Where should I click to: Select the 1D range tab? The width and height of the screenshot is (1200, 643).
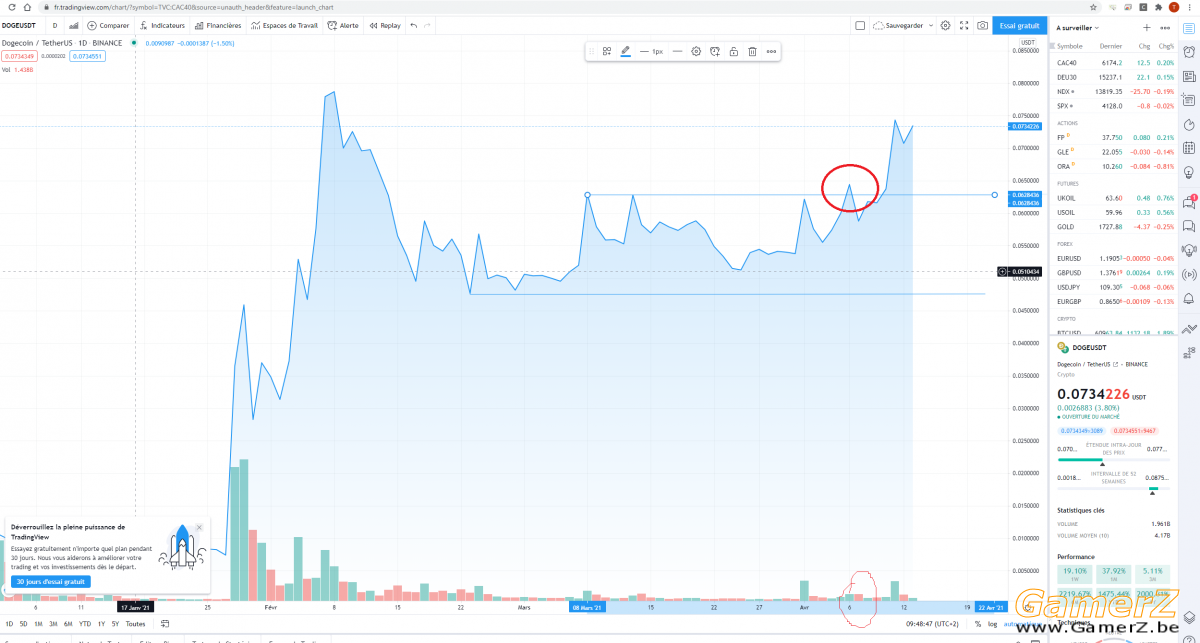click(x=10, y=623)
